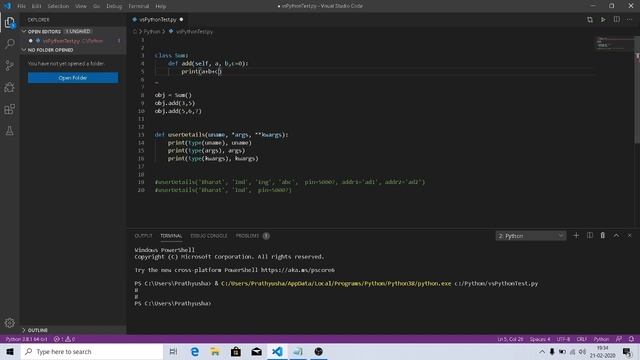This screenshot has height=360, width=640.
Task: Open volume control in system tray
Action: coord(582,351)
